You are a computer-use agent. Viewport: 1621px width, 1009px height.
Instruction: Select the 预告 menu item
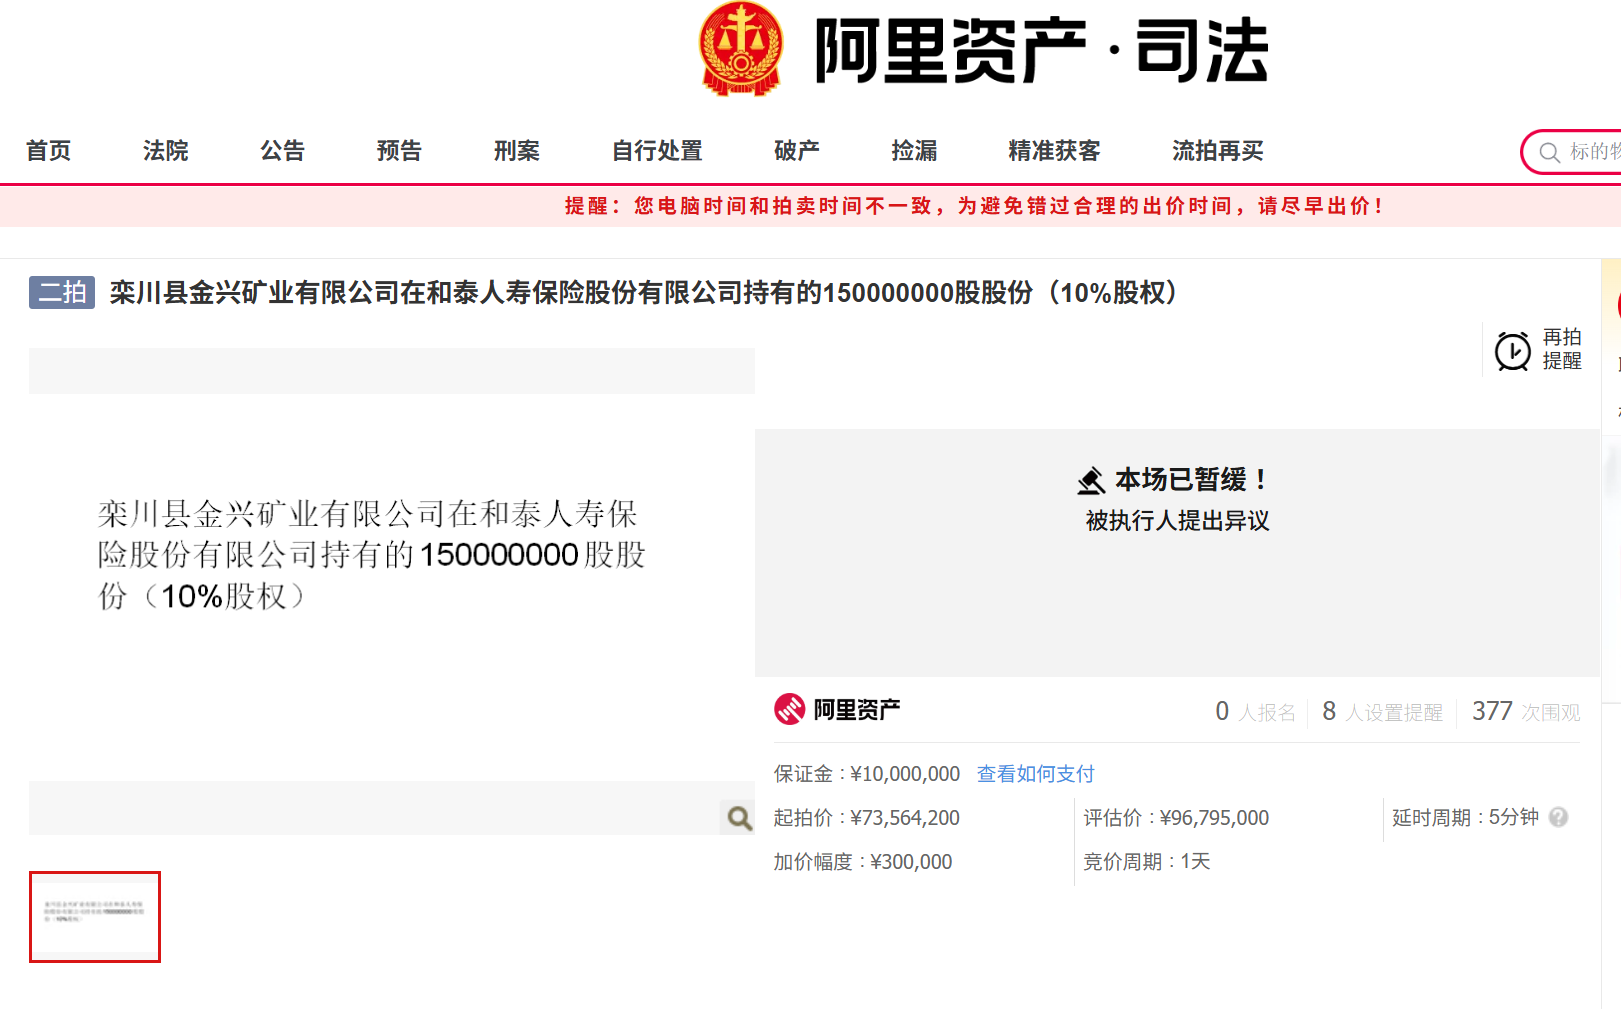tap(400, 151)
